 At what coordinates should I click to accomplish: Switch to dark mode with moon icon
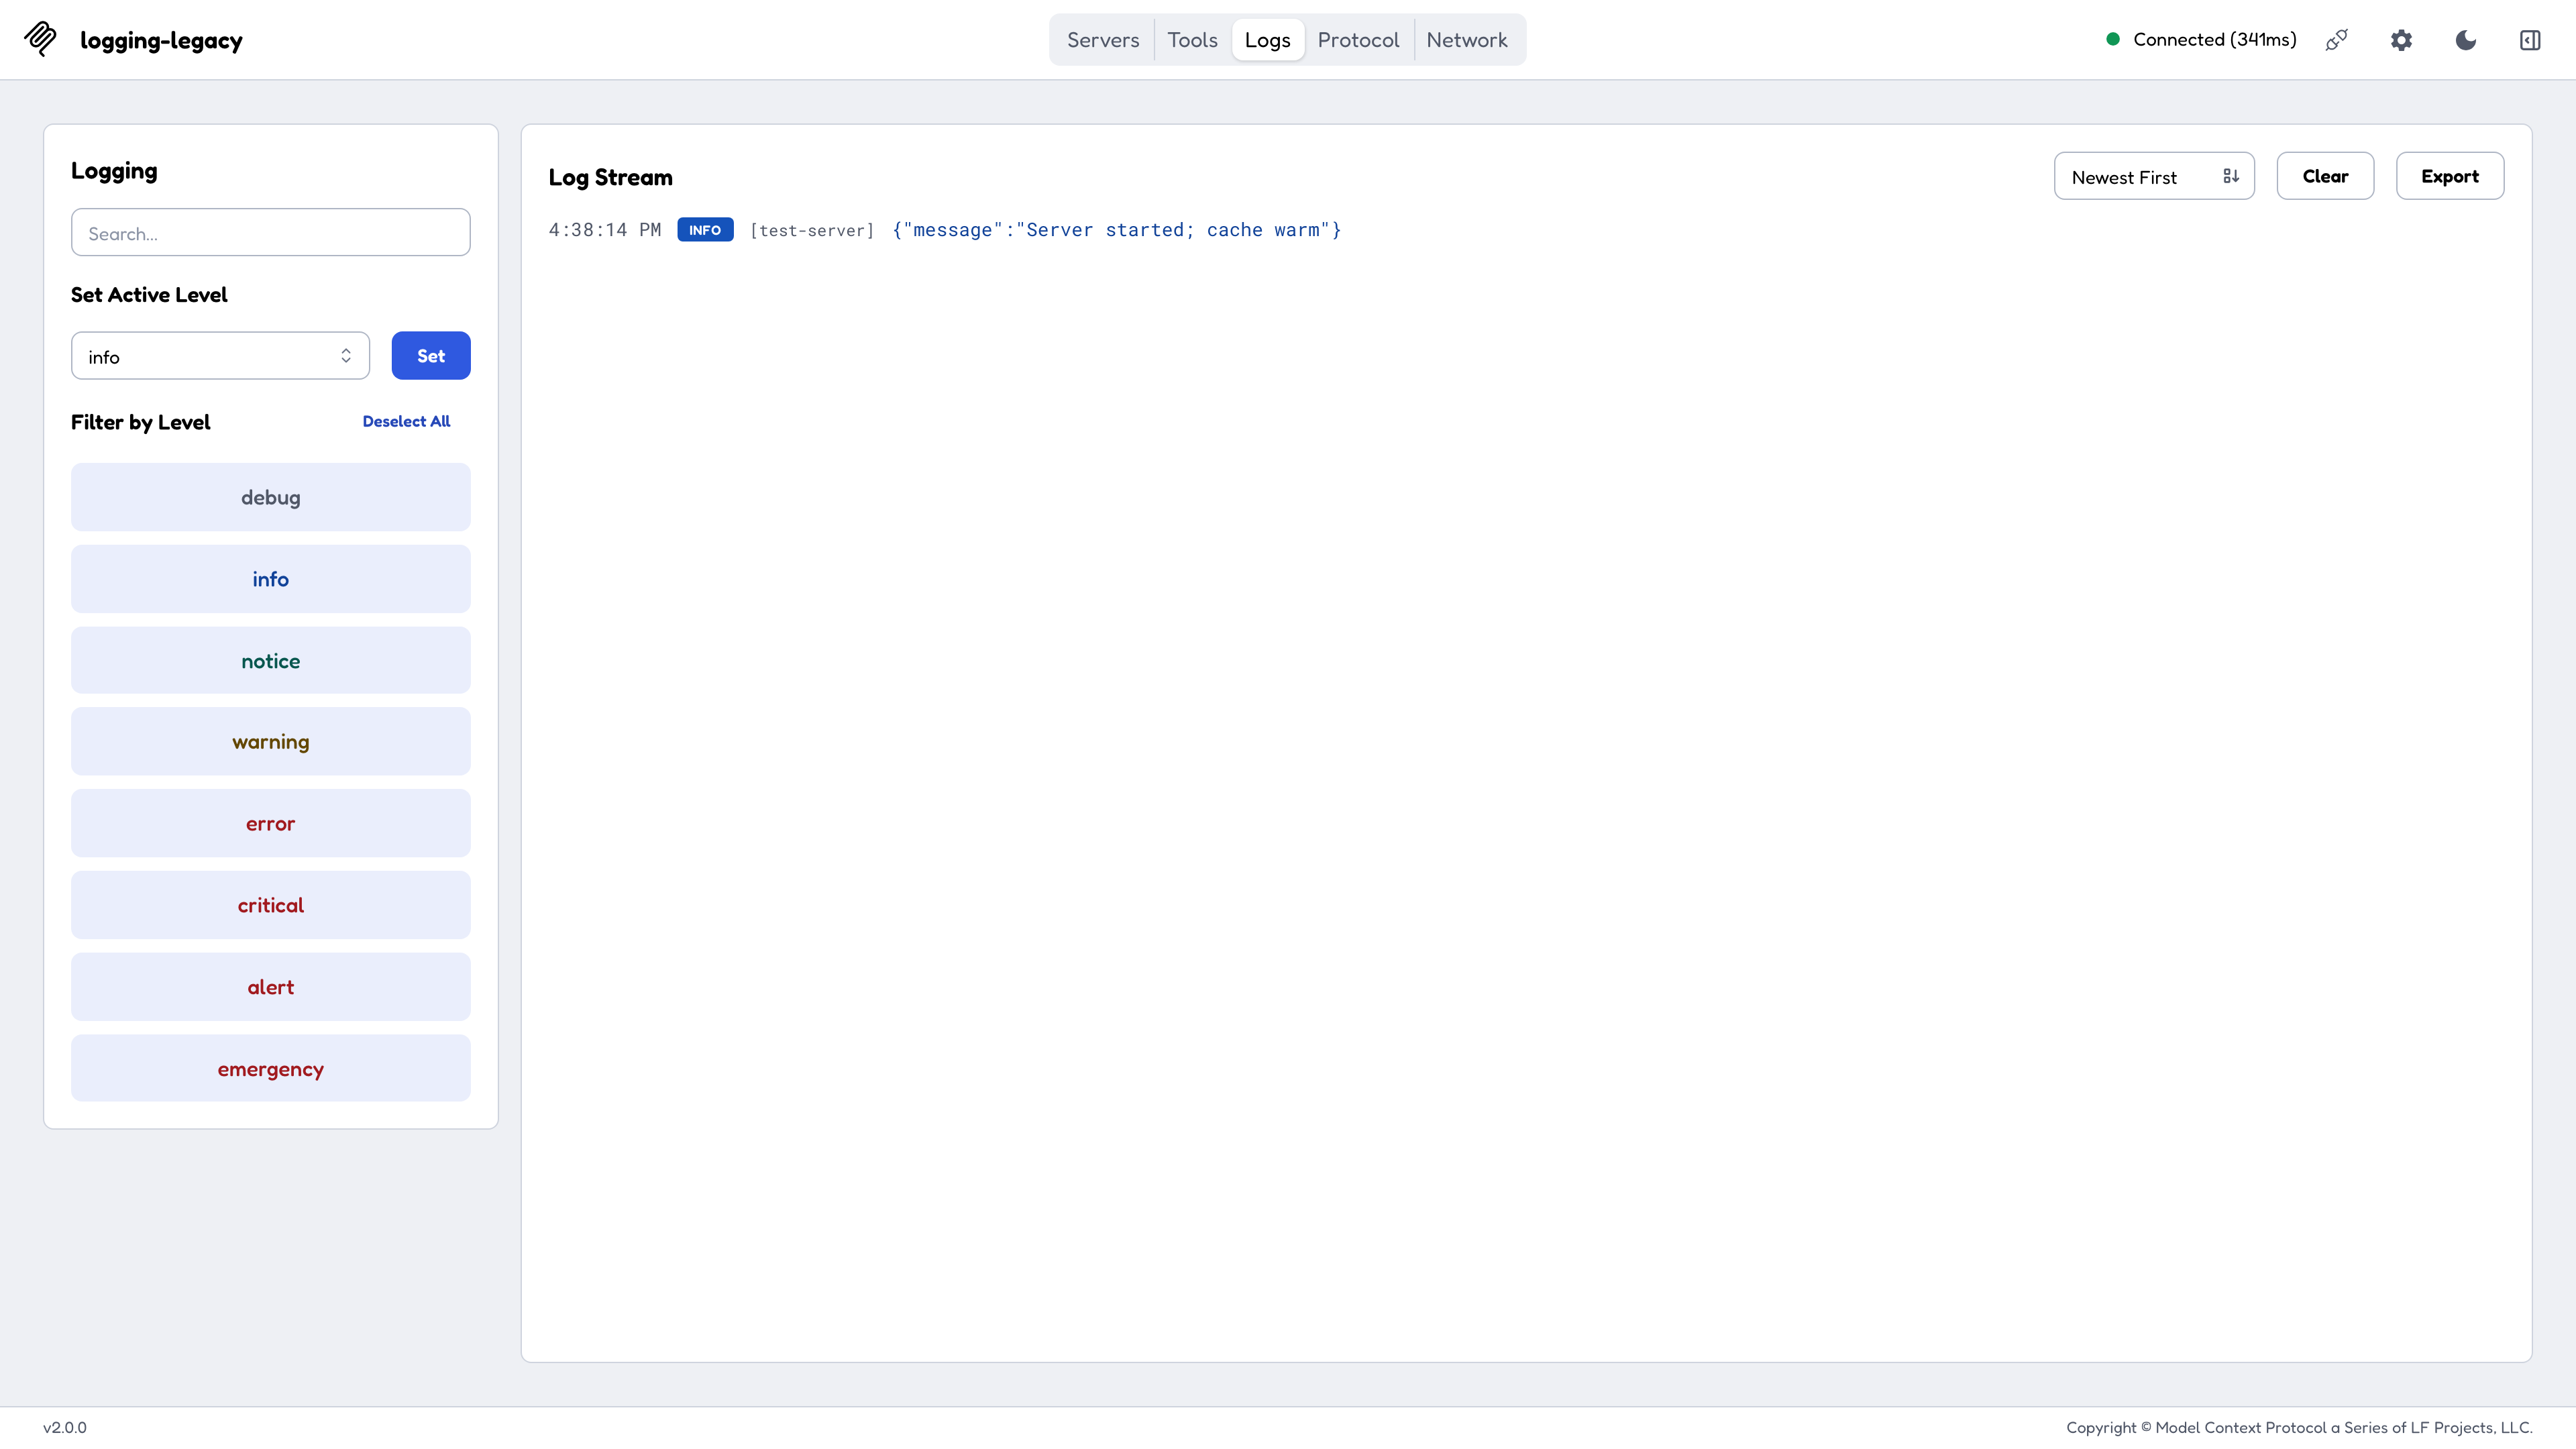2466,40
